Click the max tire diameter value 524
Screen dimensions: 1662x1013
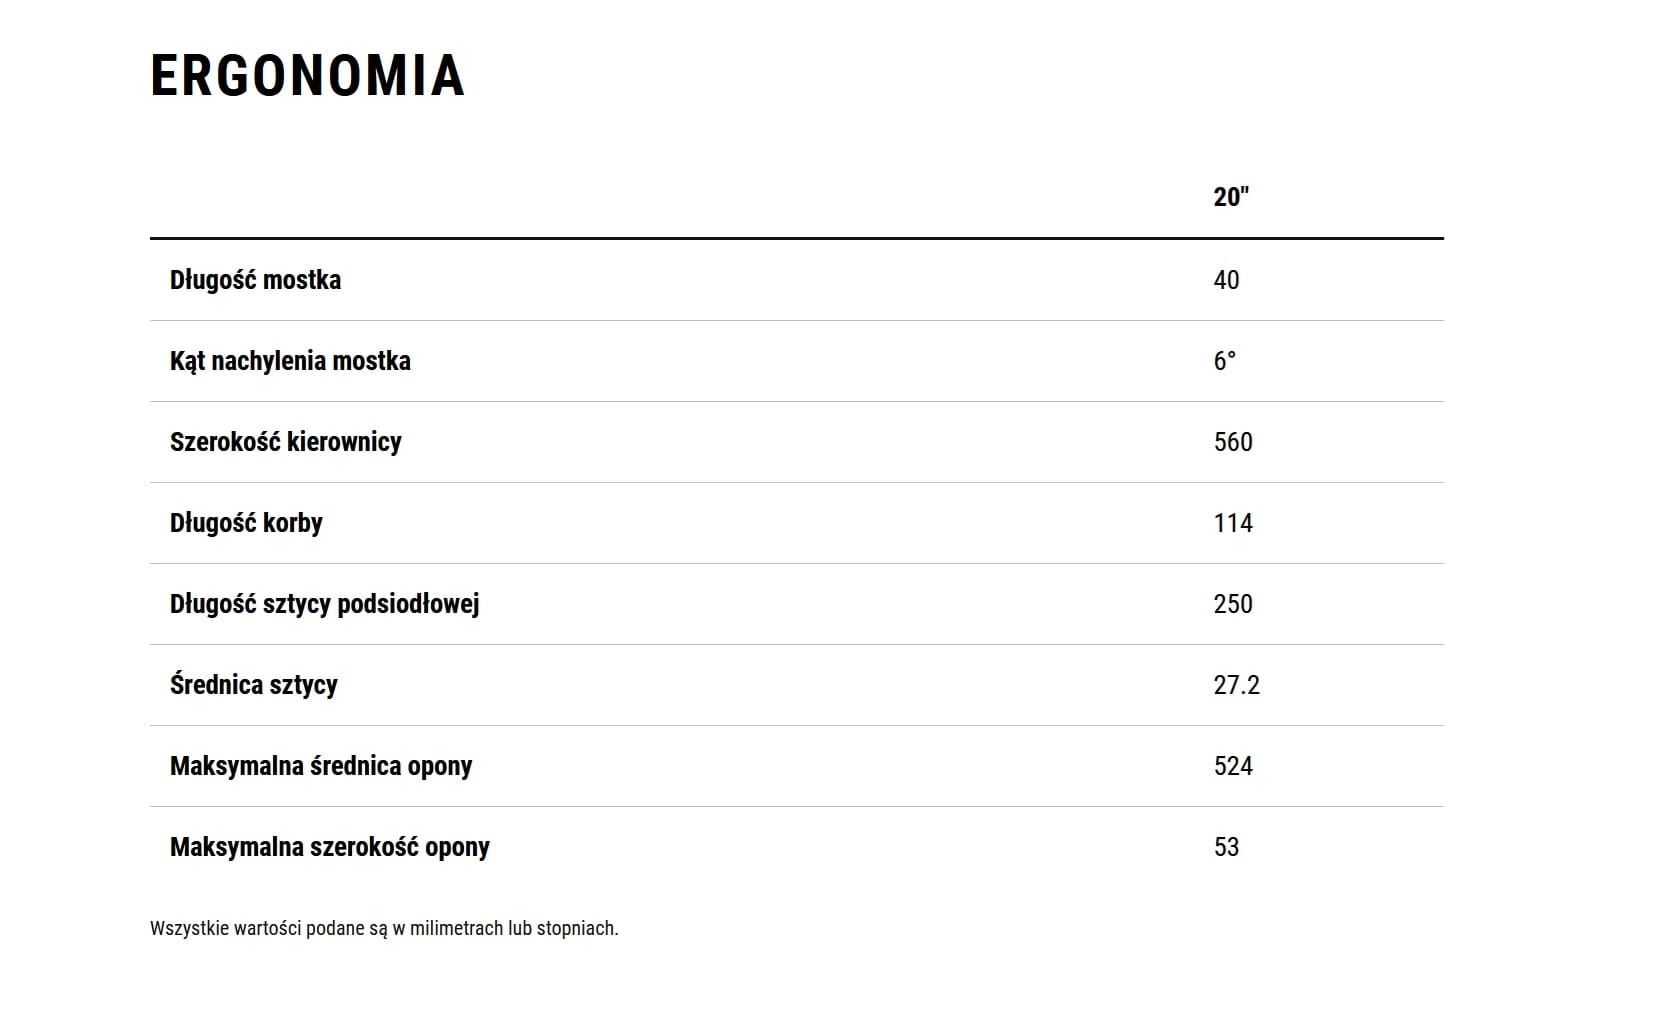(1232, 766)
